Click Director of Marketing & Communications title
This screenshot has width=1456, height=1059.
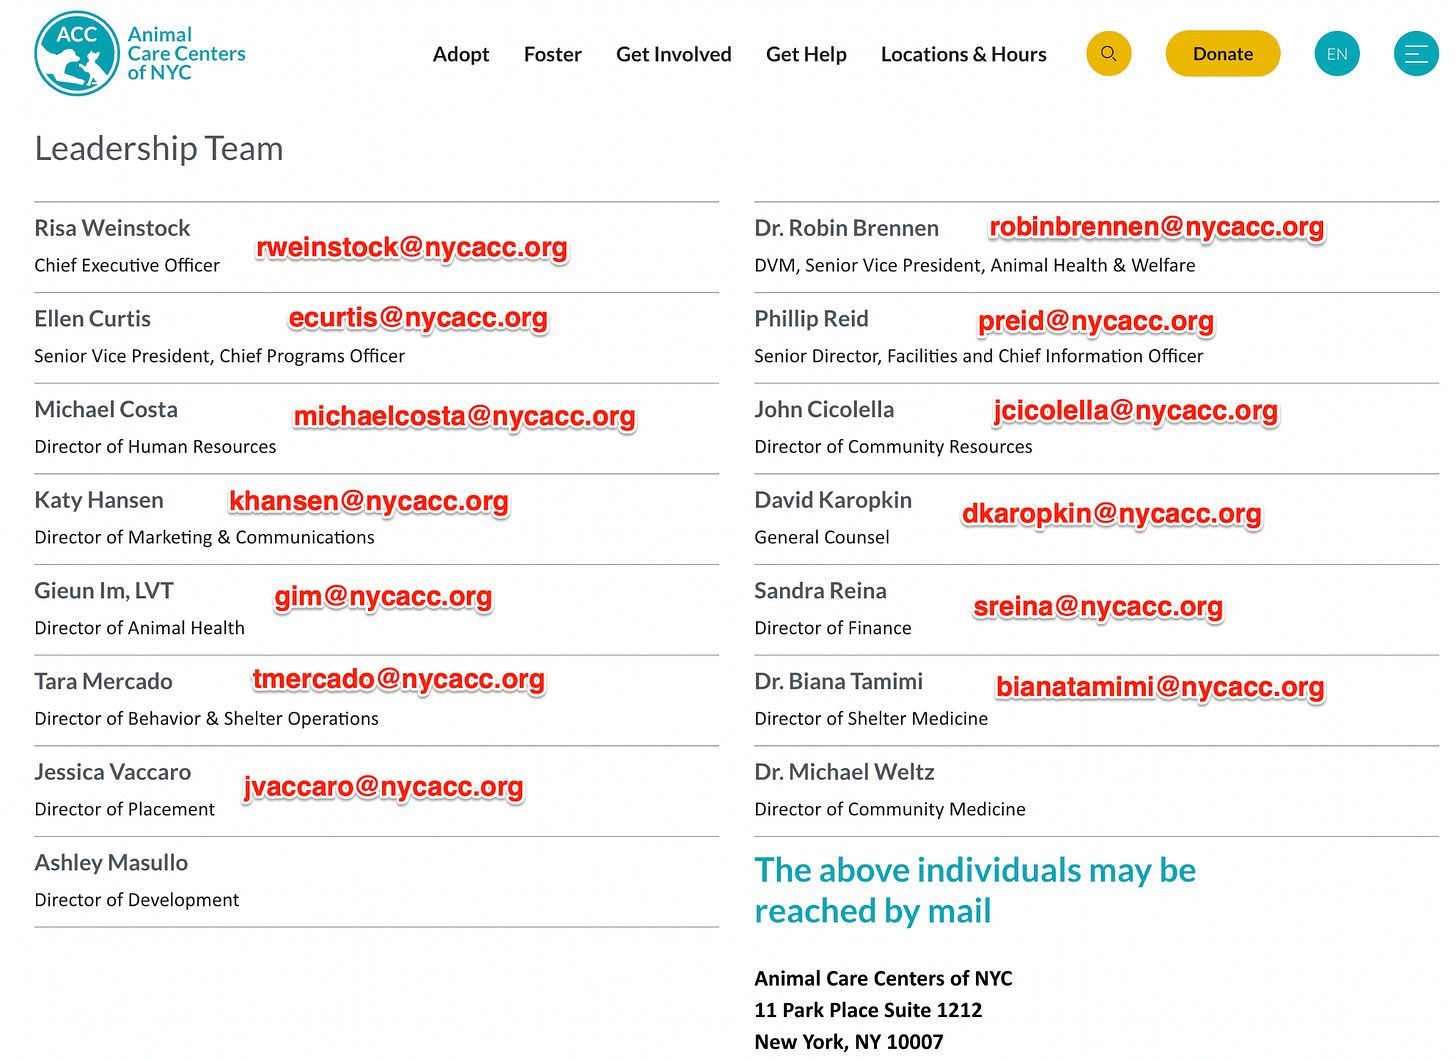(204, 537)
